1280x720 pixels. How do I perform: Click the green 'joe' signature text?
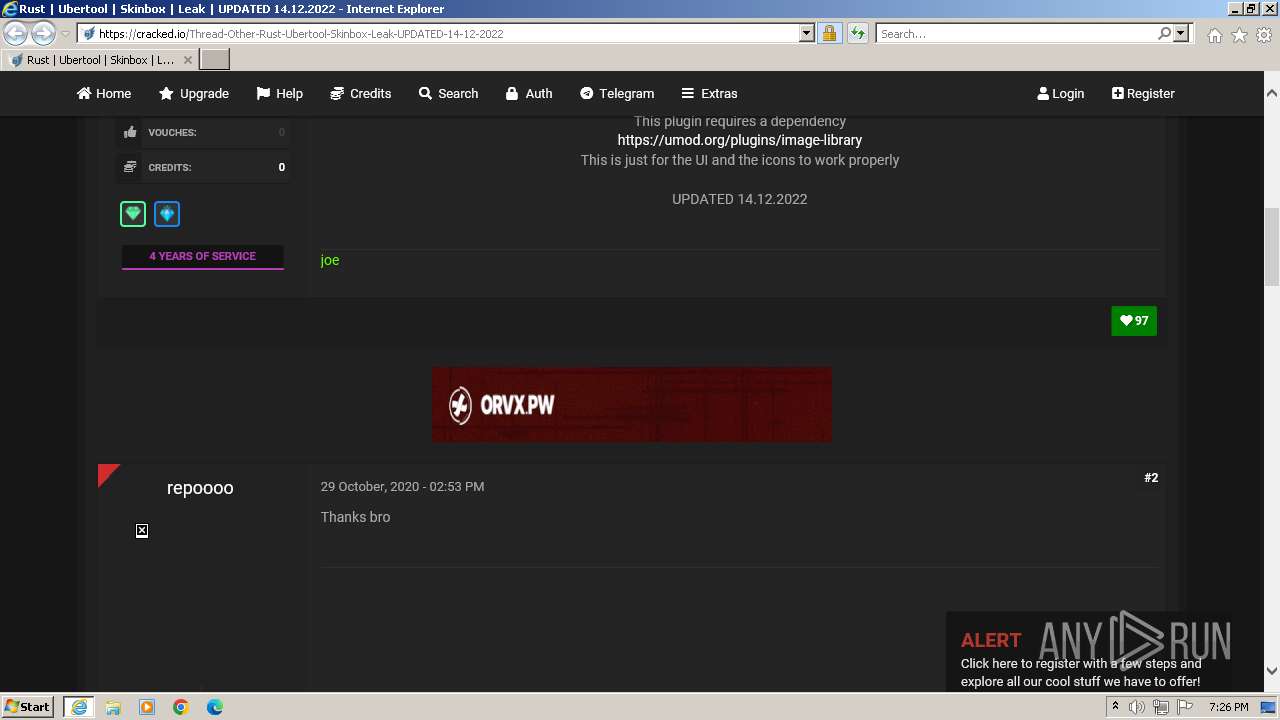(x=330, y=260)
